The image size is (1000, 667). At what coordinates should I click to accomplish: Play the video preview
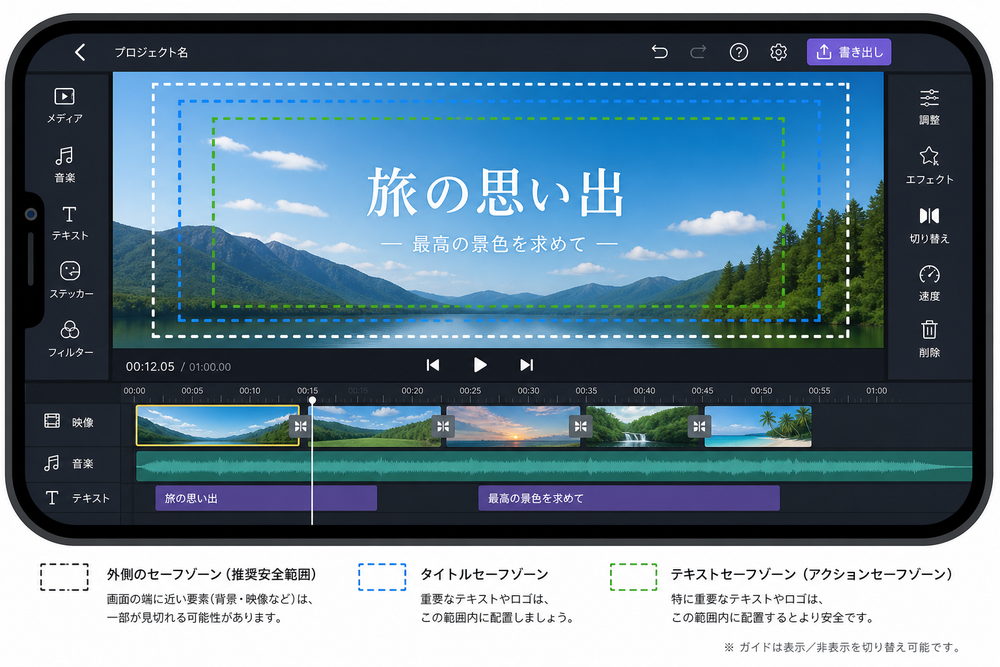pos(480,365)
